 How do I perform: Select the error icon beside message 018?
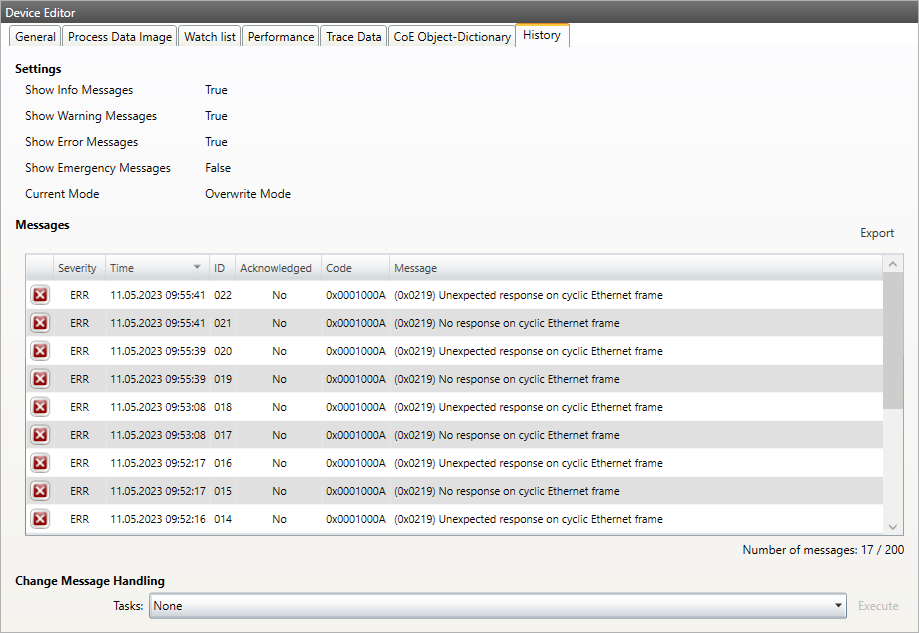[40, 407]
